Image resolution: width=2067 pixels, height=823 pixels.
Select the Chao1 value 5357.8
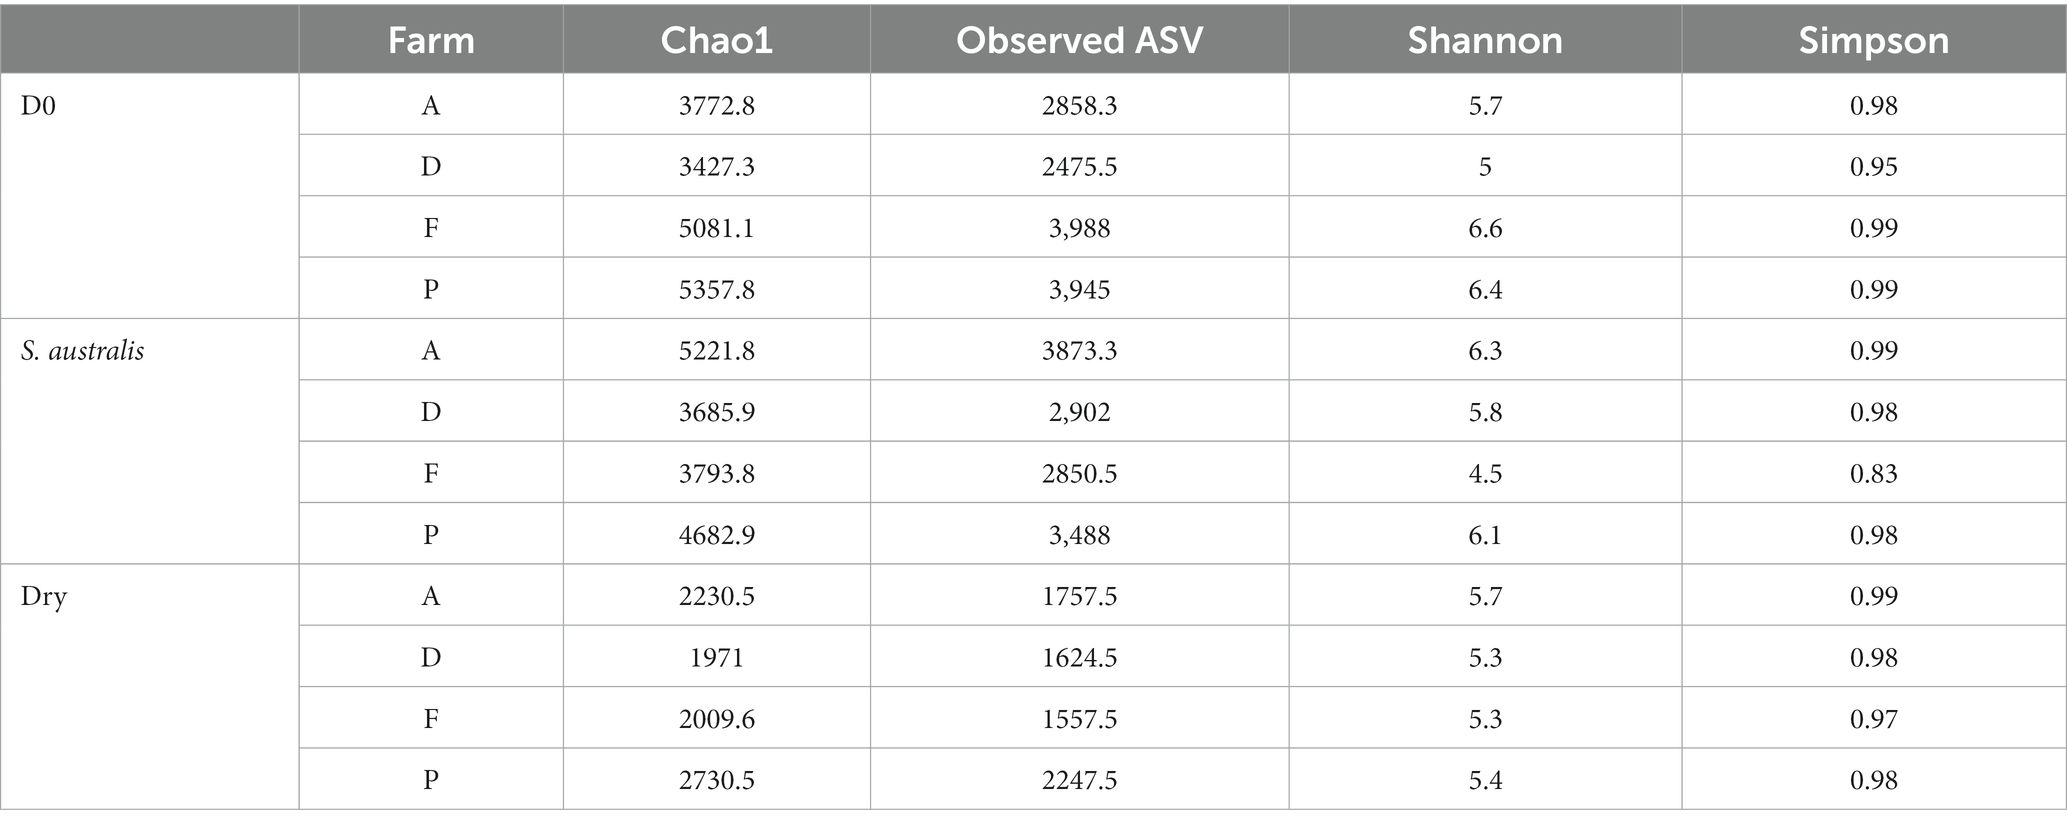coord(716,289)
